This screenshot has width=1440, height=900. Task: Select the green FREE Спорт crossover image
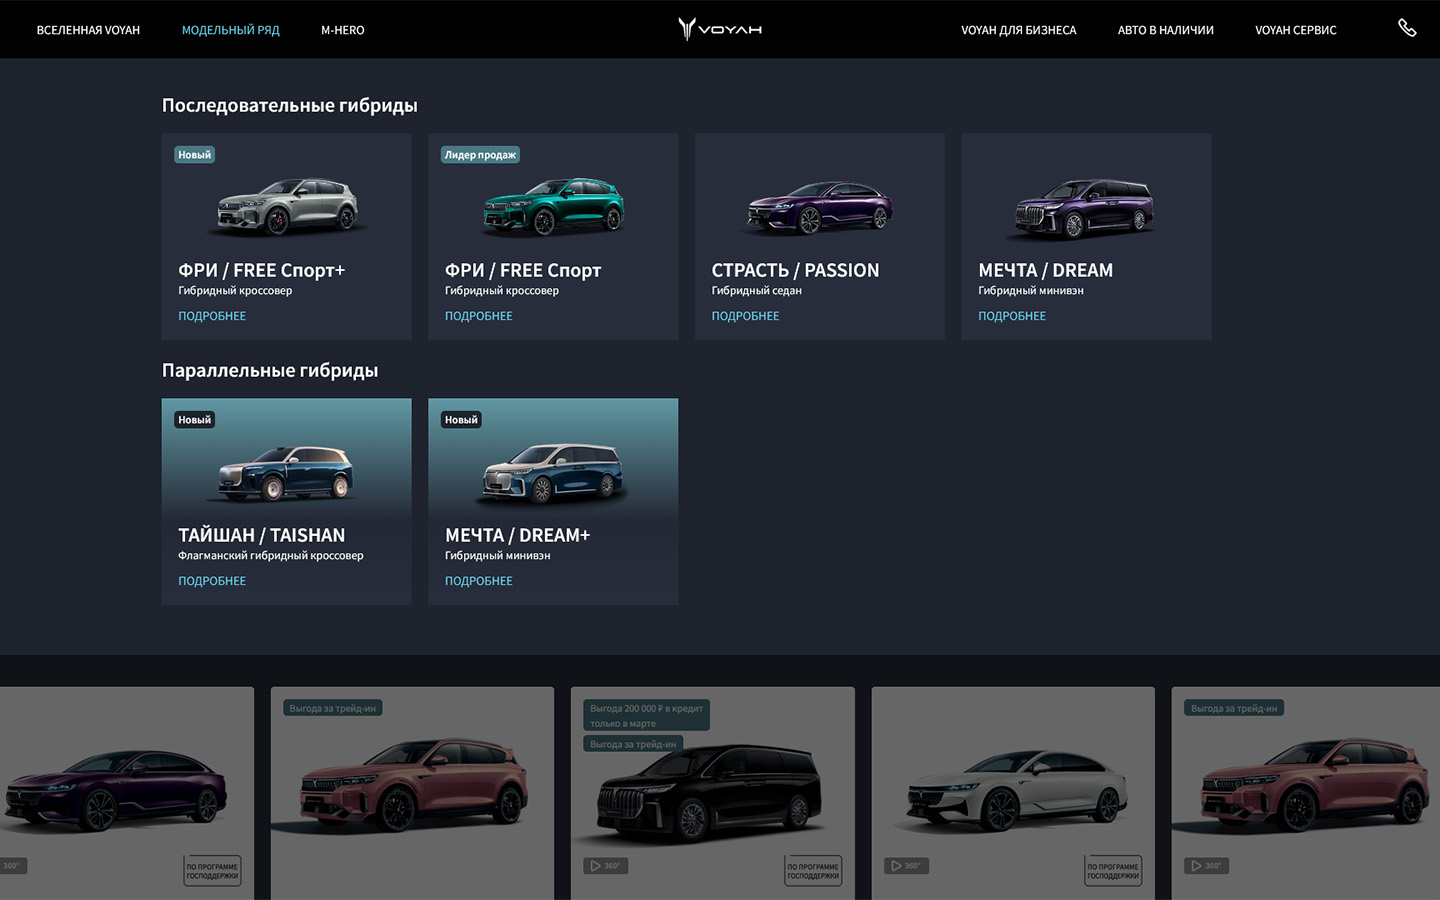[x=553, y=206]
